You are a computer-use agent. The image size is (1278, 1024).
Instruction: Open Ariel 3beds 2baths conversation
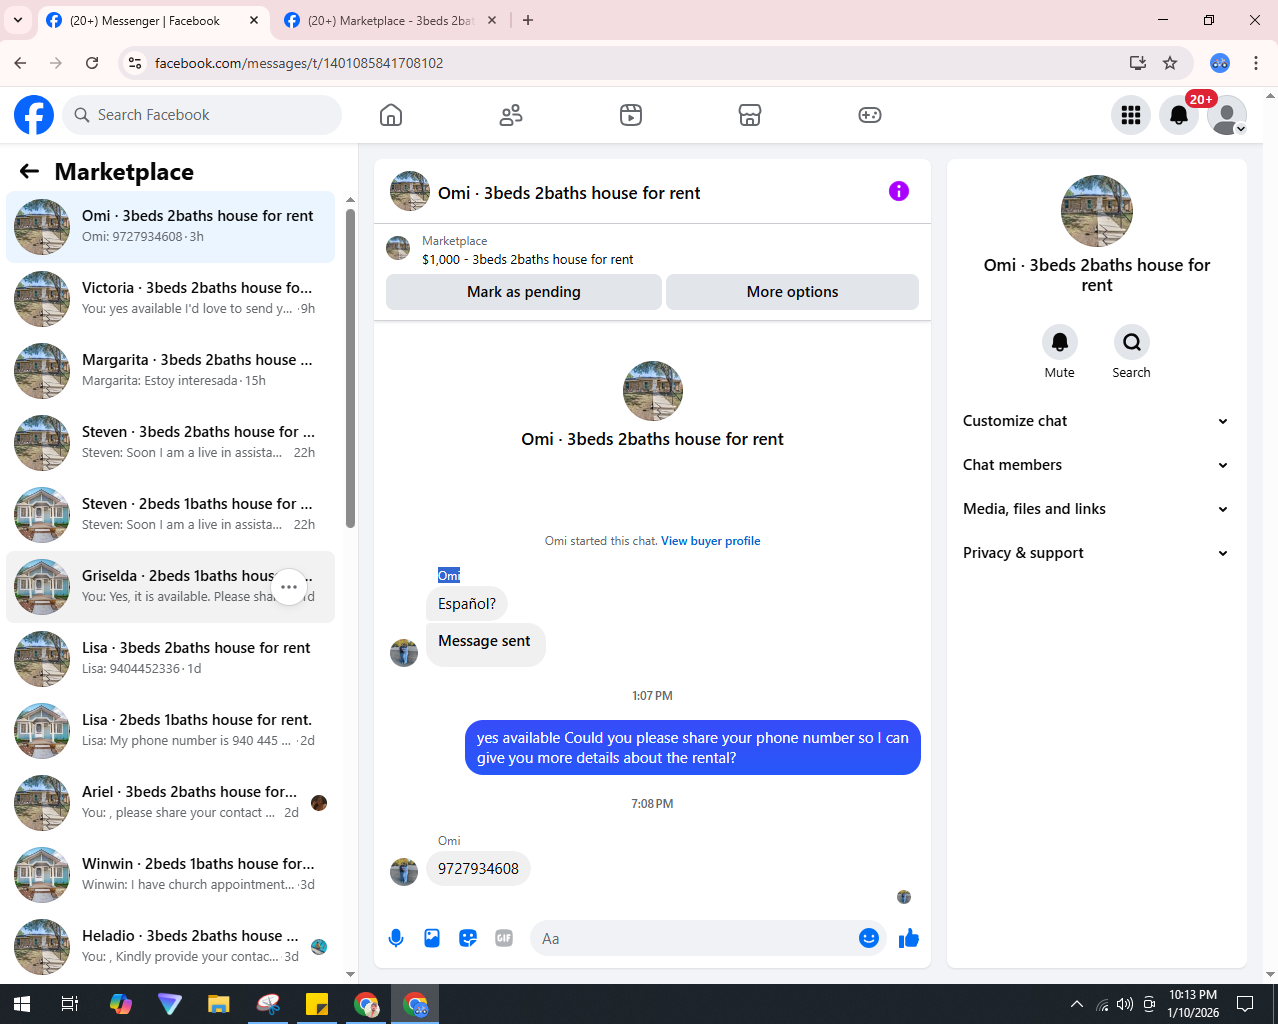coord(171,803)
